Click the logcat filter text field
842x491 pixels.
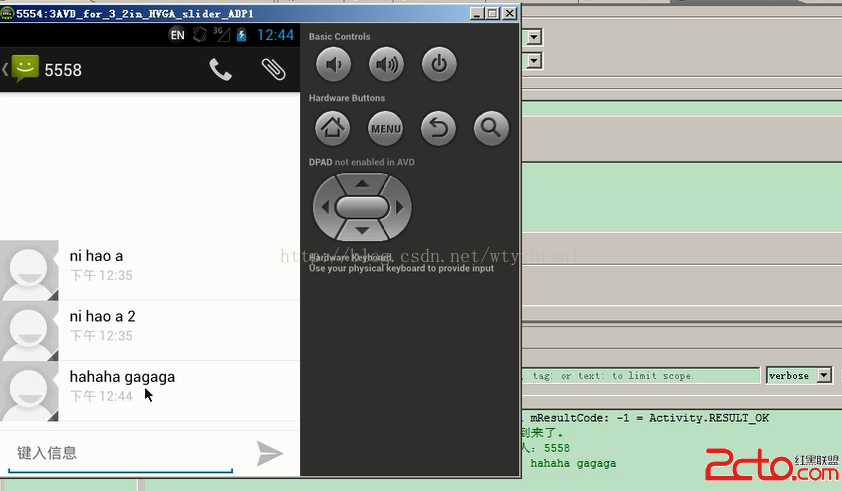[641, 376]
